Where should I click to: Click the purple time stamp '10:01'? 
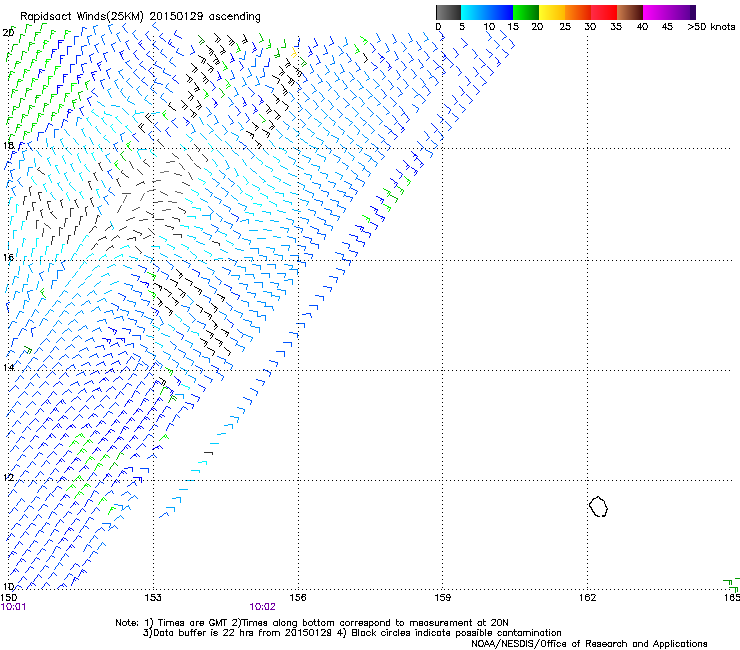[x=14, y=607]
